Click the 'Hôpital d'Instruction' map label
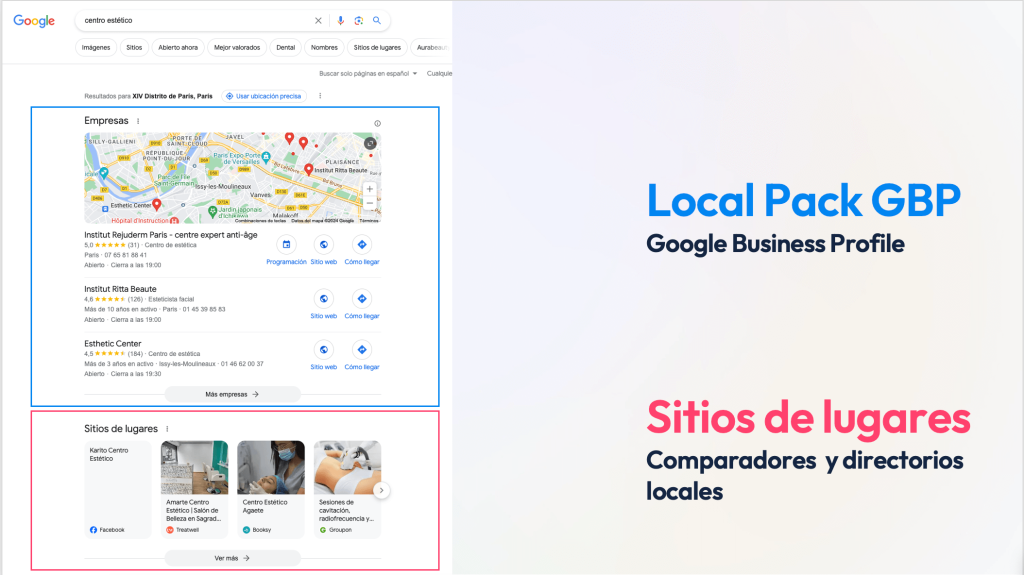Screen dimensions: 1024x575 (x=140, y=220)
